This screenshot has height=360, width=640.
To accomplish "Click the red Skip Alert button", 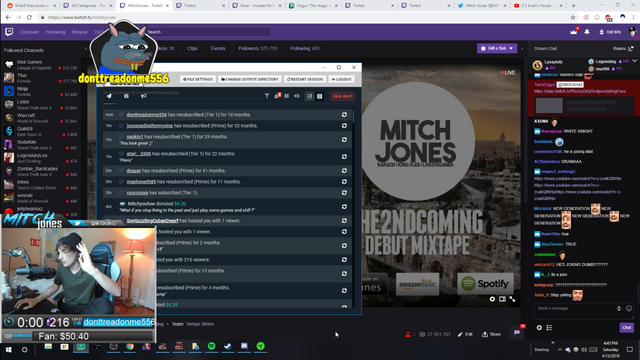I will tap(342, 96).
